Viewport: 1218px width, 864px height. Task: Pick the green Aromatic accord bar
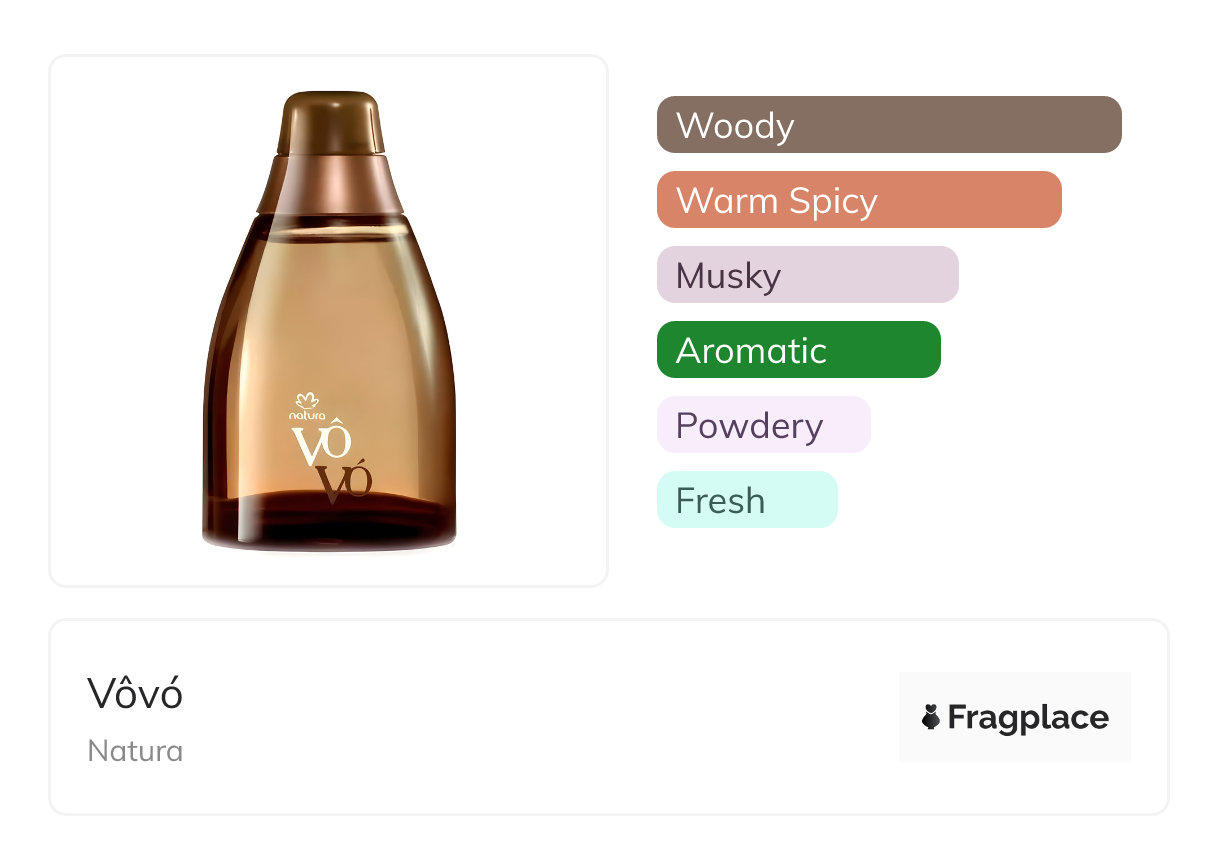[x=798, y=350]
